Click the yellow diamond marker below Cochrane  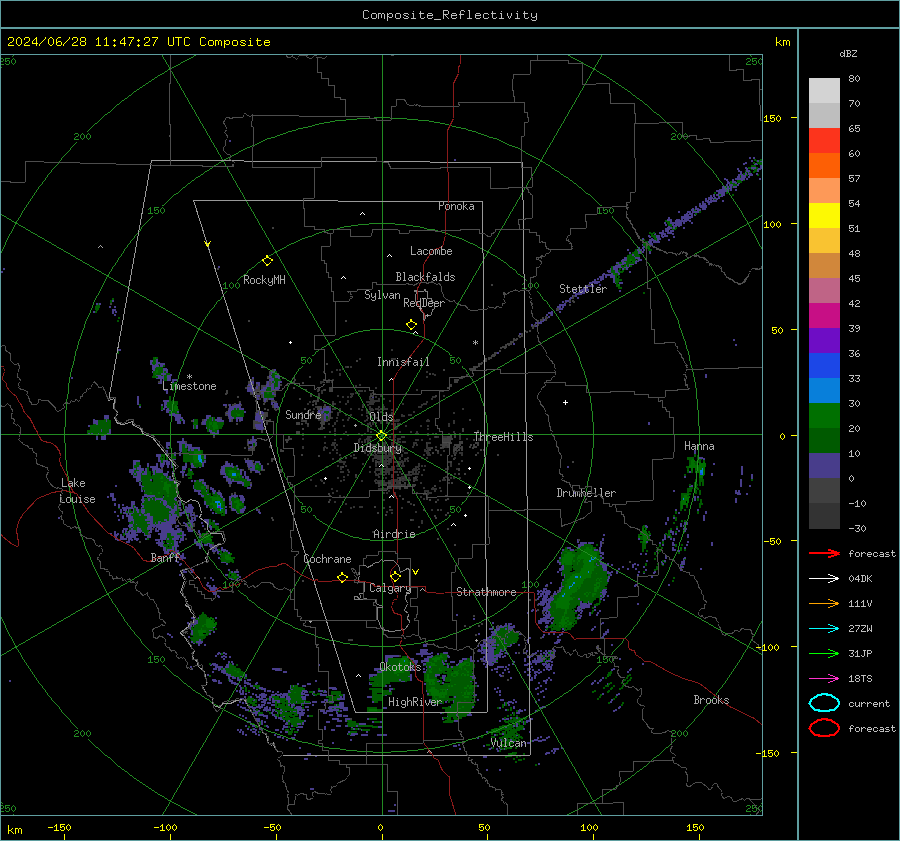[342, 578]
